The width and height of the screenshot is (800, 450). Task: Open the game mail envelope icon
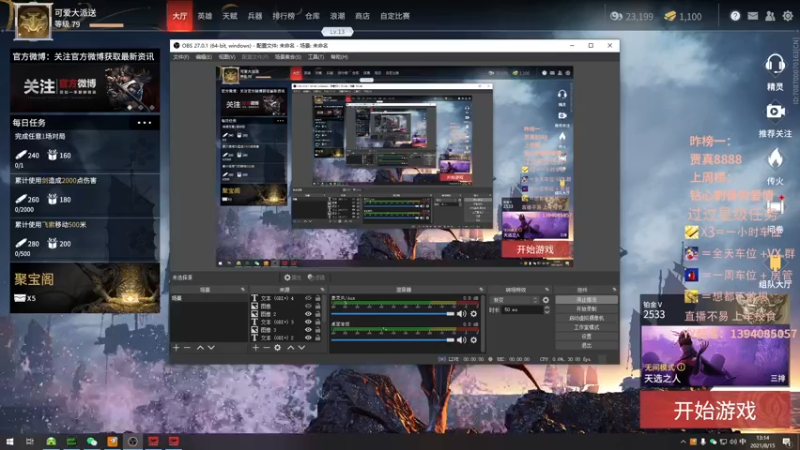pyautogui.click(x=753, y=16)
